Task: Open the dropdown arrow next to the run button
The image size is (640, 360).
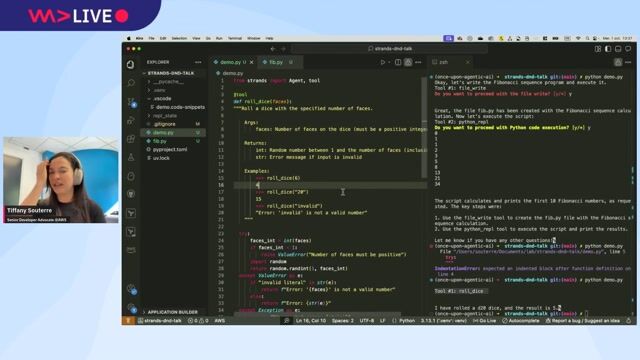Action: tap(389, 62)
